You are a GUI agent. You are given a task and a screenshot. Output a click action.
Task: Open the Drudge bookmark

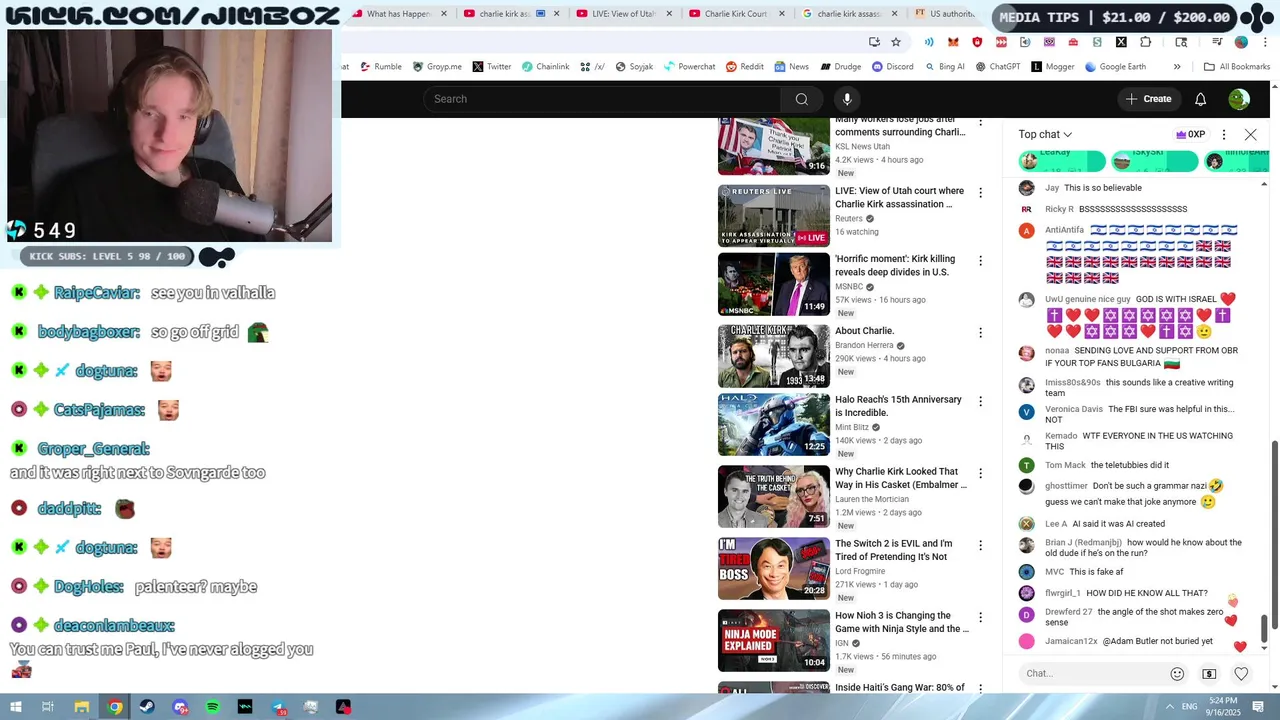(x=840, y=67)
